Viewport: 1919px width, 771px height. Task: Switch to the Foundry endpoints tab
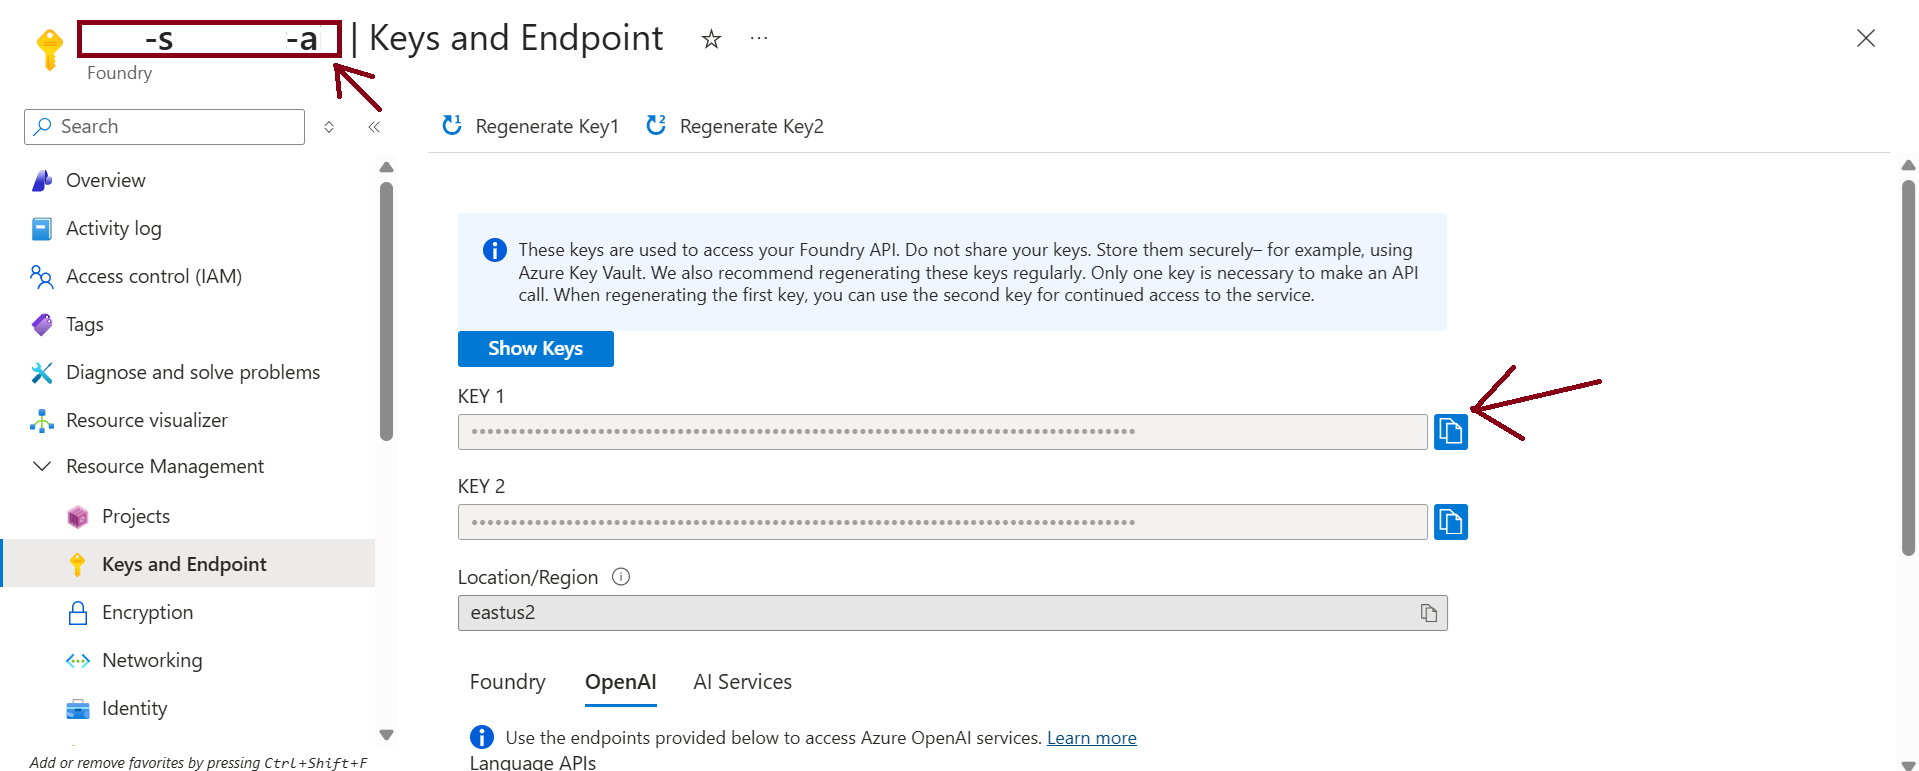point(507,682)
